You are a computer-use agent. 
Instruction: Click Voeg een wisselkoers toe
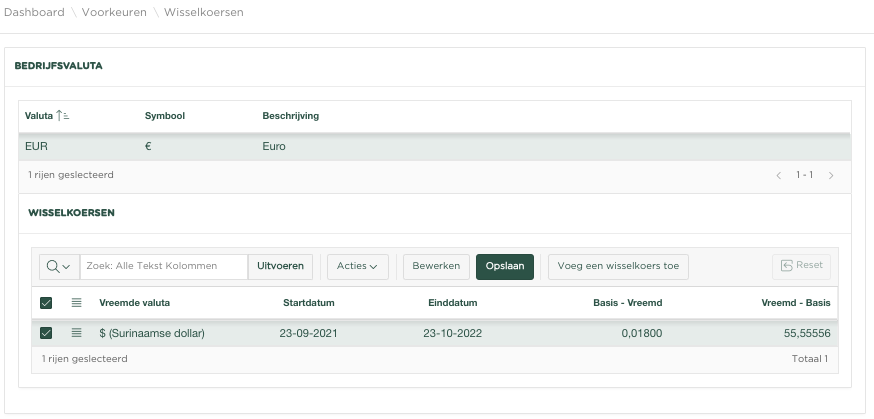tap(618, 266)
